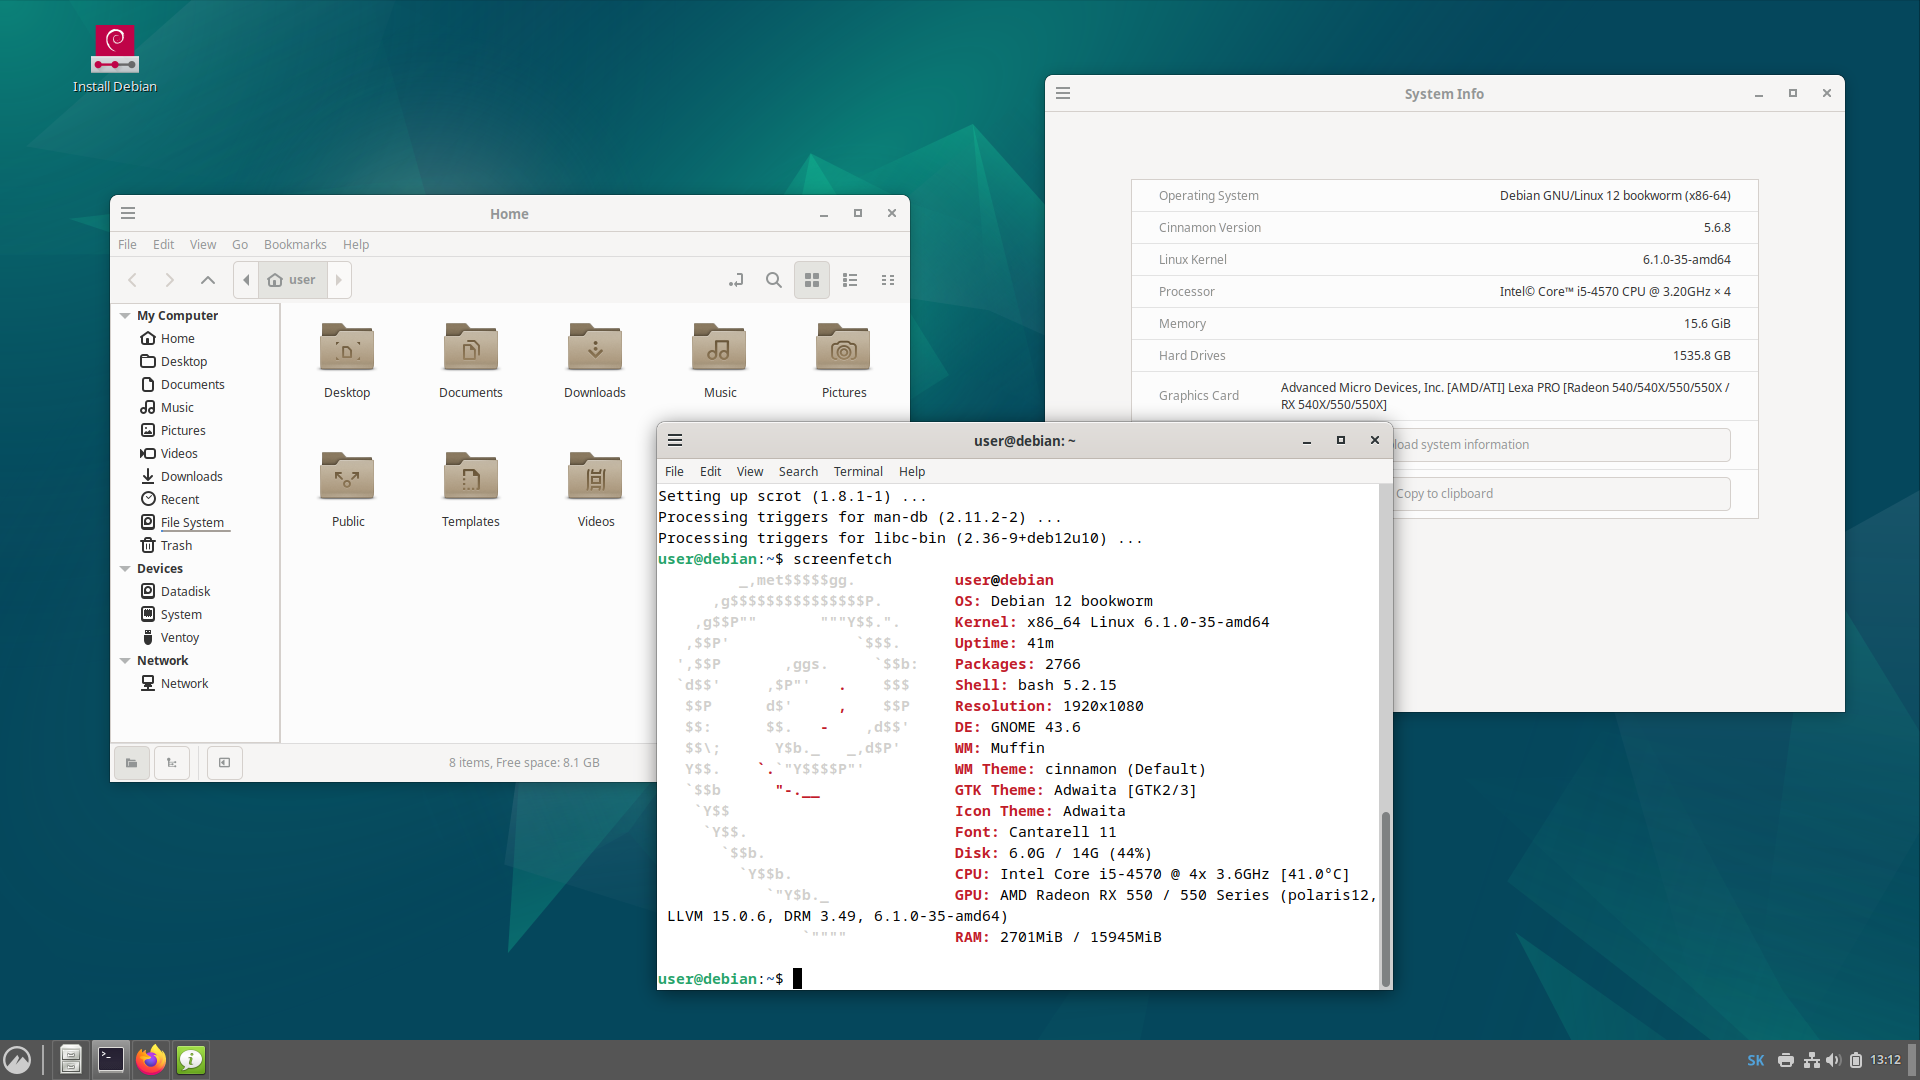Click the search icon in file manager
The image size is (1920, 1080).
pos(774,280)
